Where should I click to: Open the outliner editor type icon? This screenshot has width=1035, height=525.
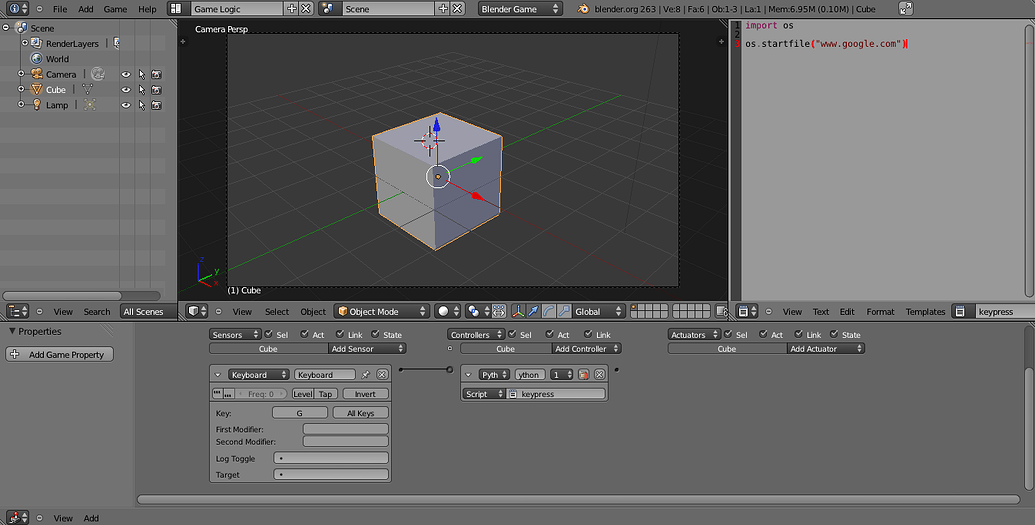[x=18, y=311]
